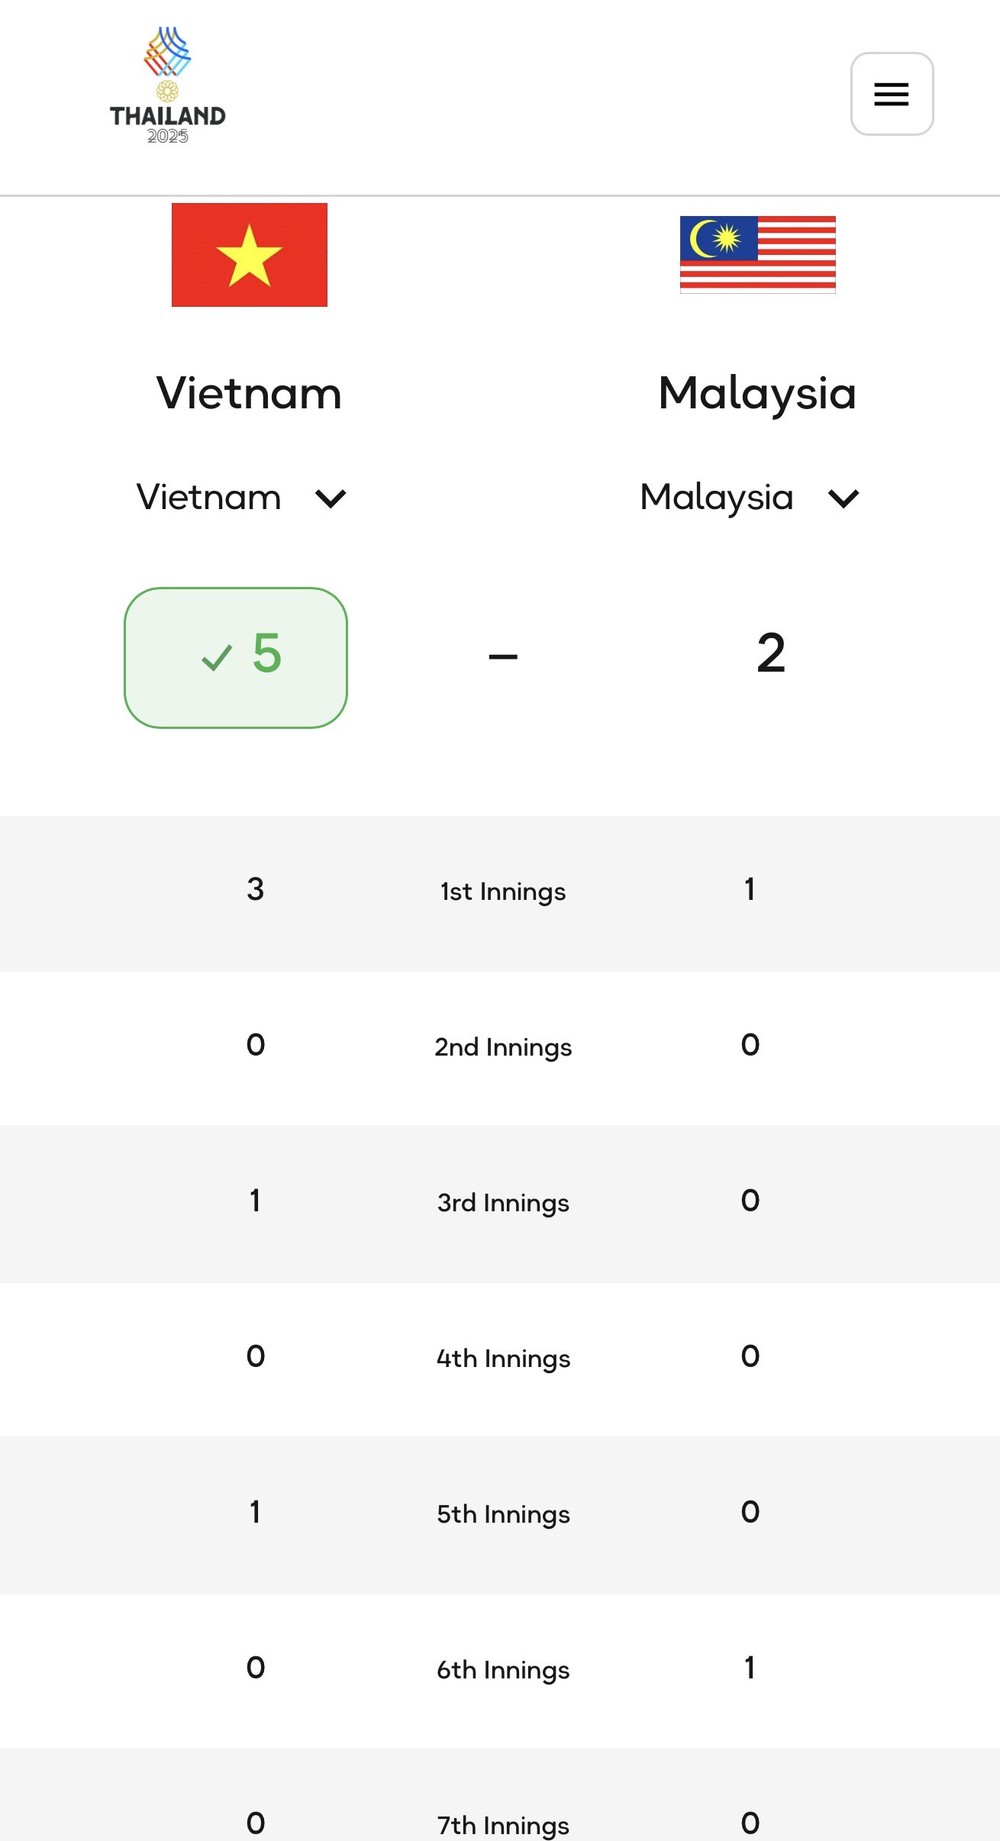
Task: Select the 1st Innings row label
Action: pos(503,891)
